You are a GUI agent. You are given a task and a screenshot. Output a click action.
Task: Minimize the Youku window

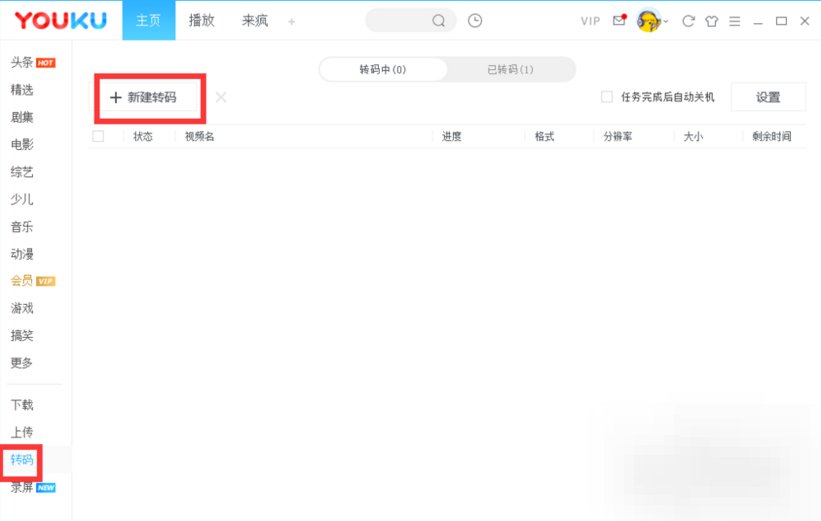pos(758,23)
